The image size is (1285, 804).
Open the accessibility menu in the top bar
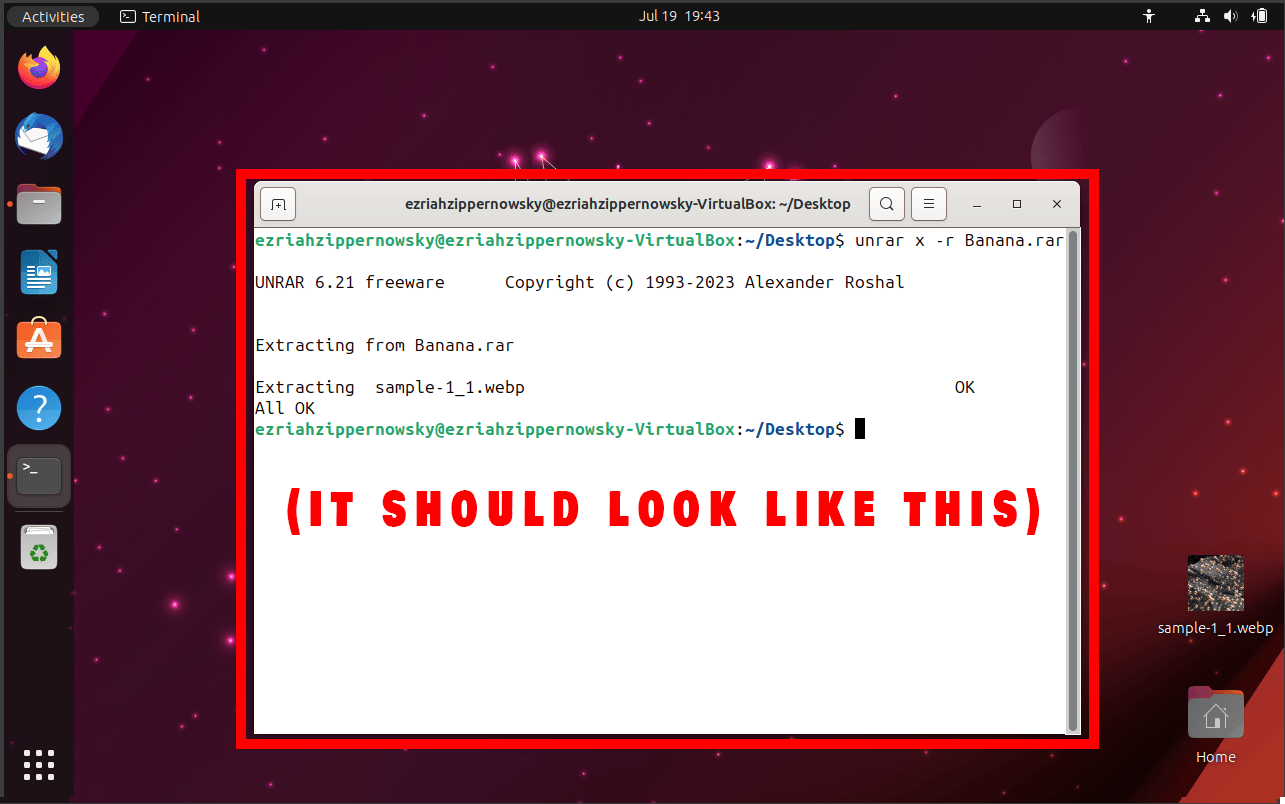coord(1148,15)
